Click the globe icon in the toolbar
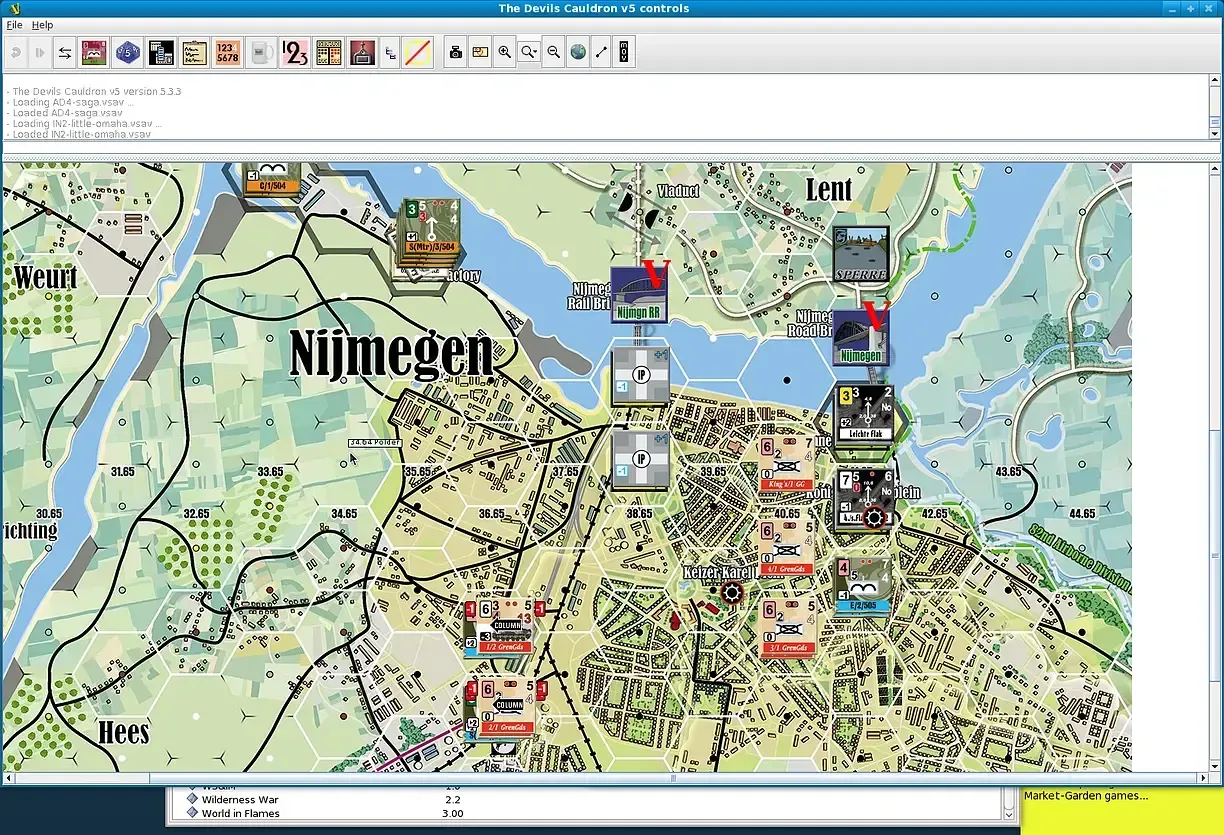This screenshot has width=1224, height=835. point(578,52)
